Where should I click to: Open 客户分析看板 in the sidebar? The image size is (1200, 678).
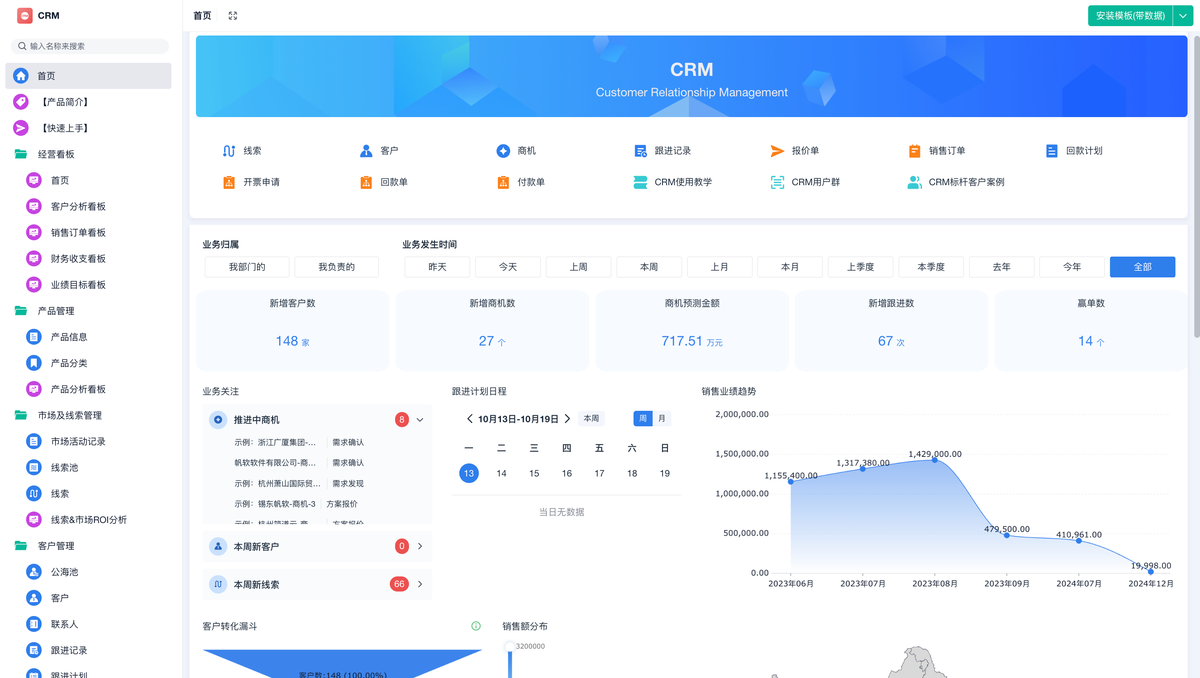(90, 206)
